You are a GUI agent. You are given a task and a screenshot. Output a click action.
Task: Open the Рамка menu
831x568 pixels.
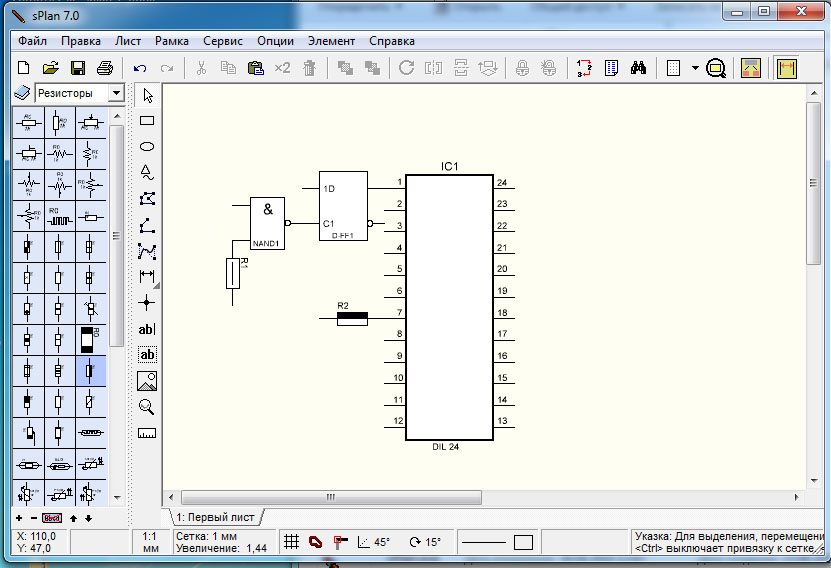[172, 41]
